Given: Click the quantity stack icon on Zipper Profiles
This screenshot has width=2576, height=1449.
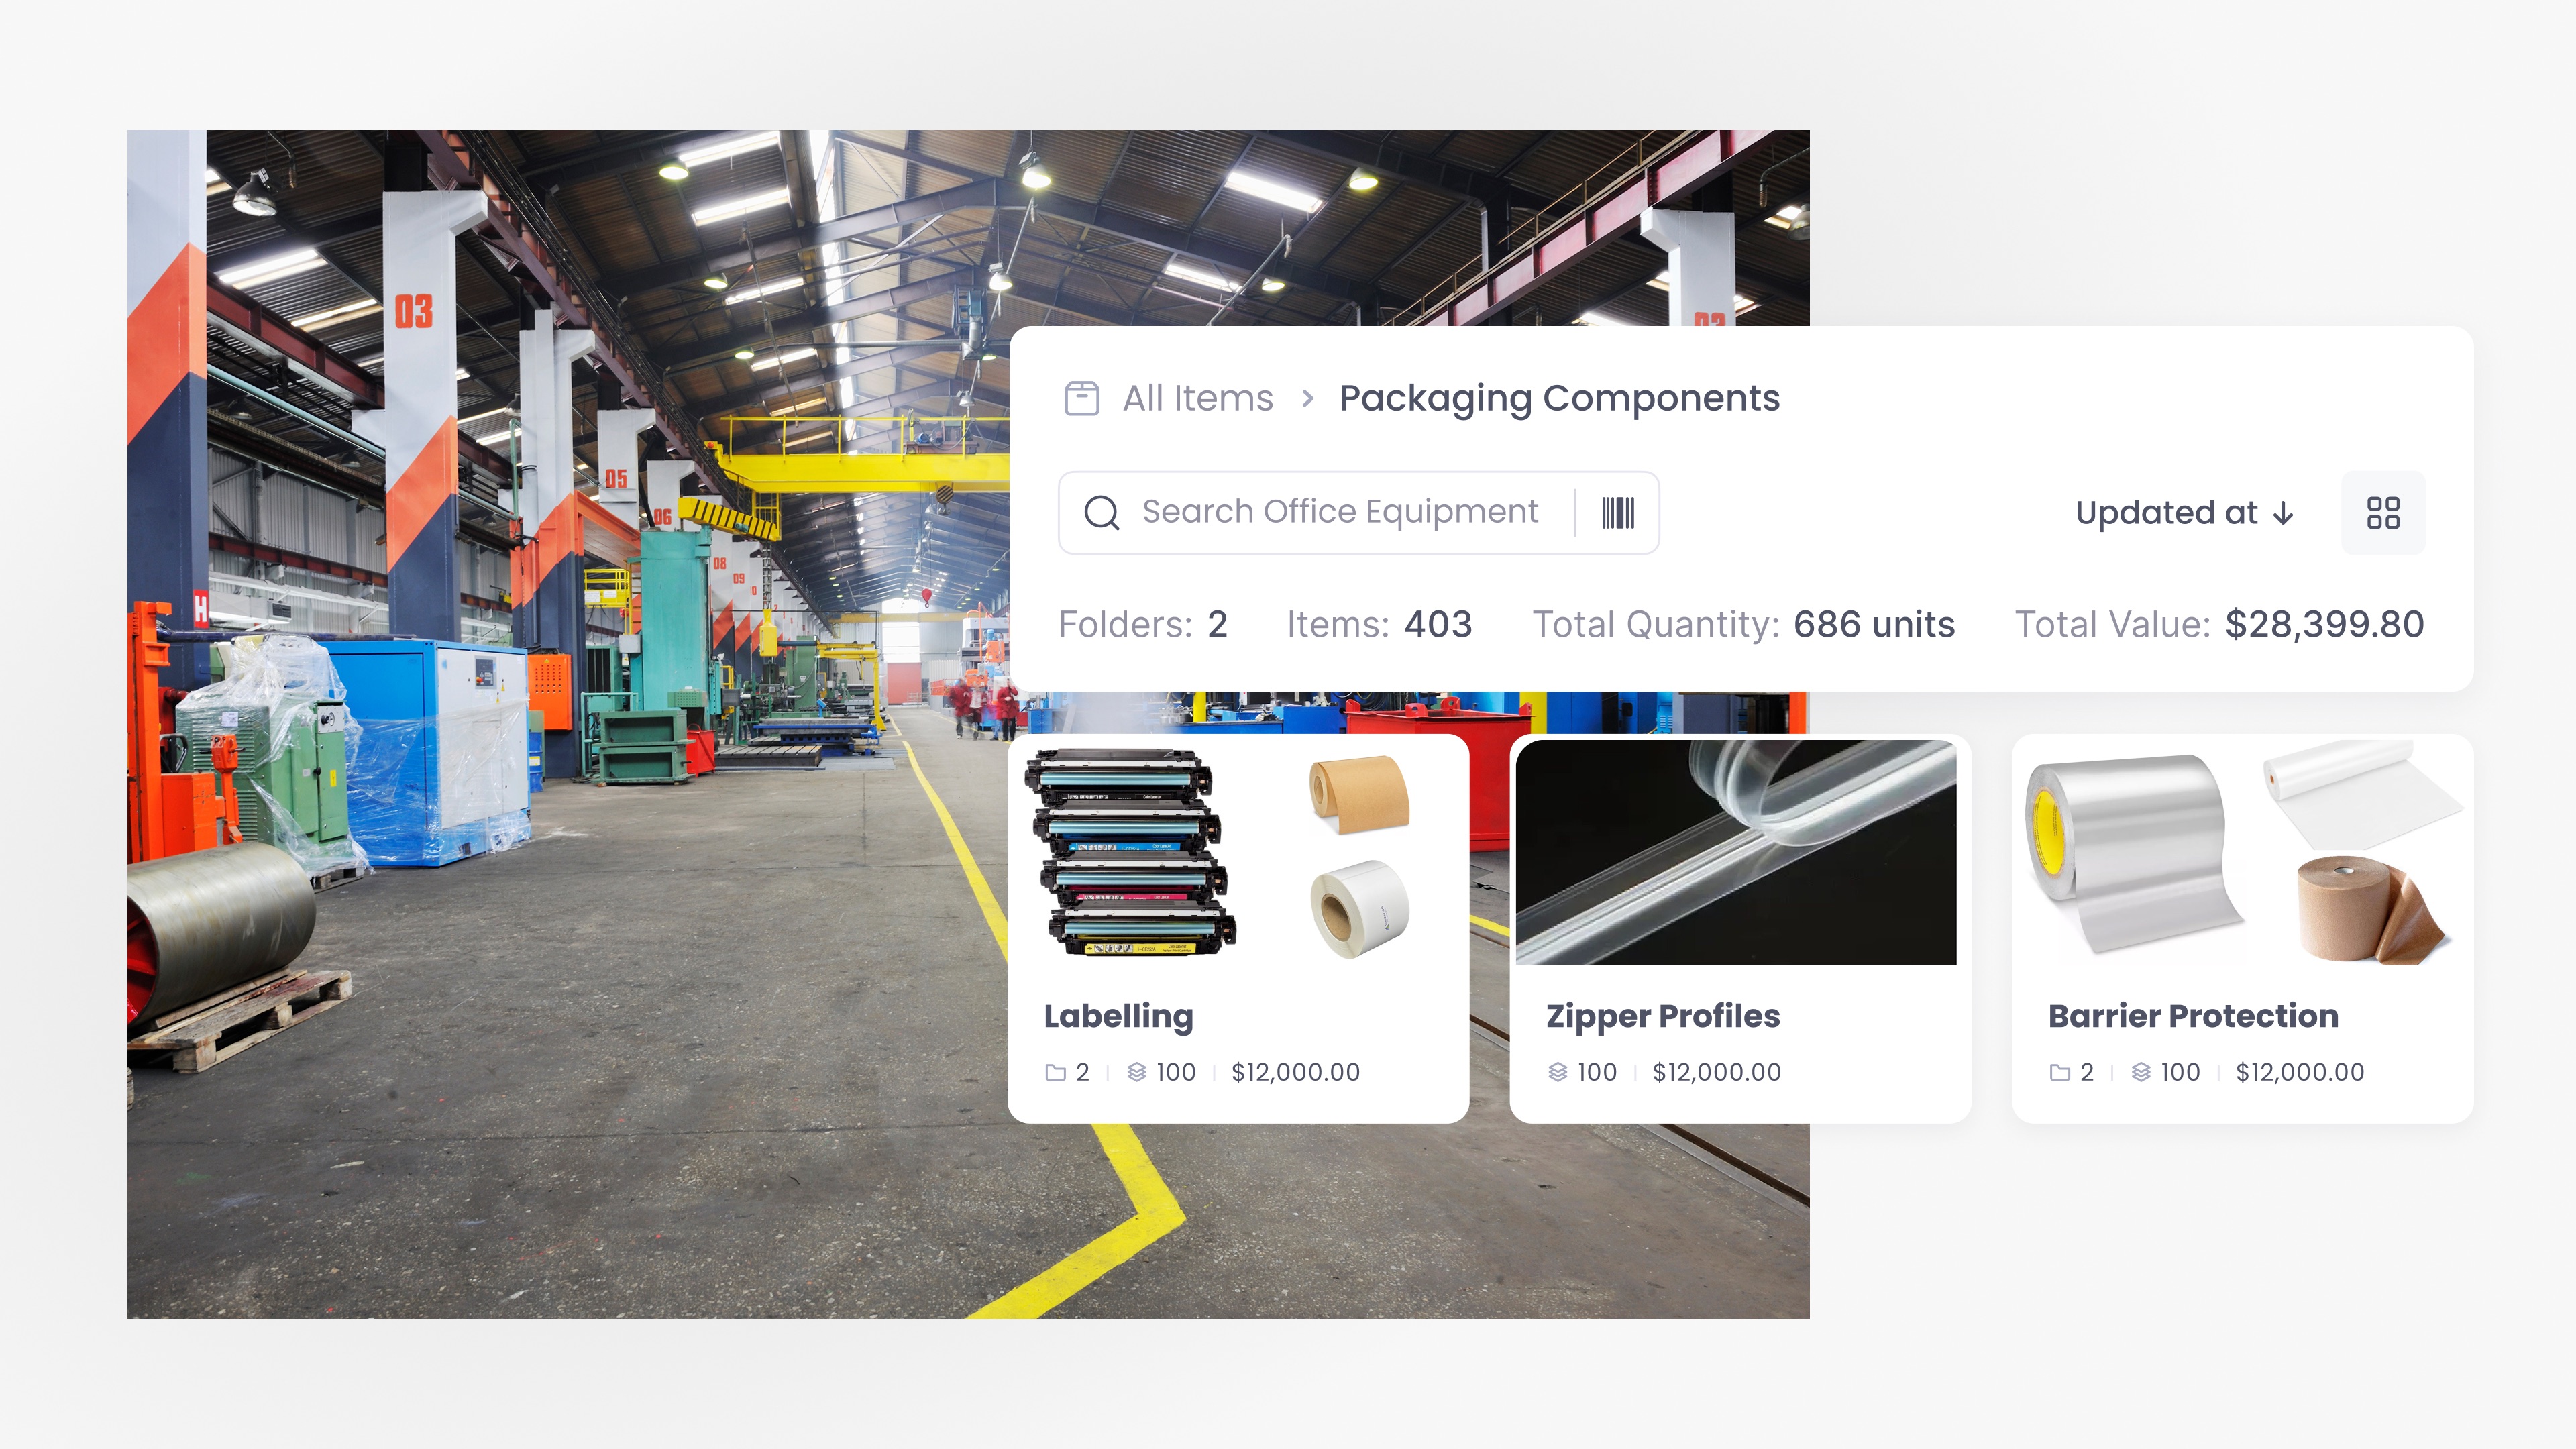Looking at the screenshot, I should click(1557, 1073).
